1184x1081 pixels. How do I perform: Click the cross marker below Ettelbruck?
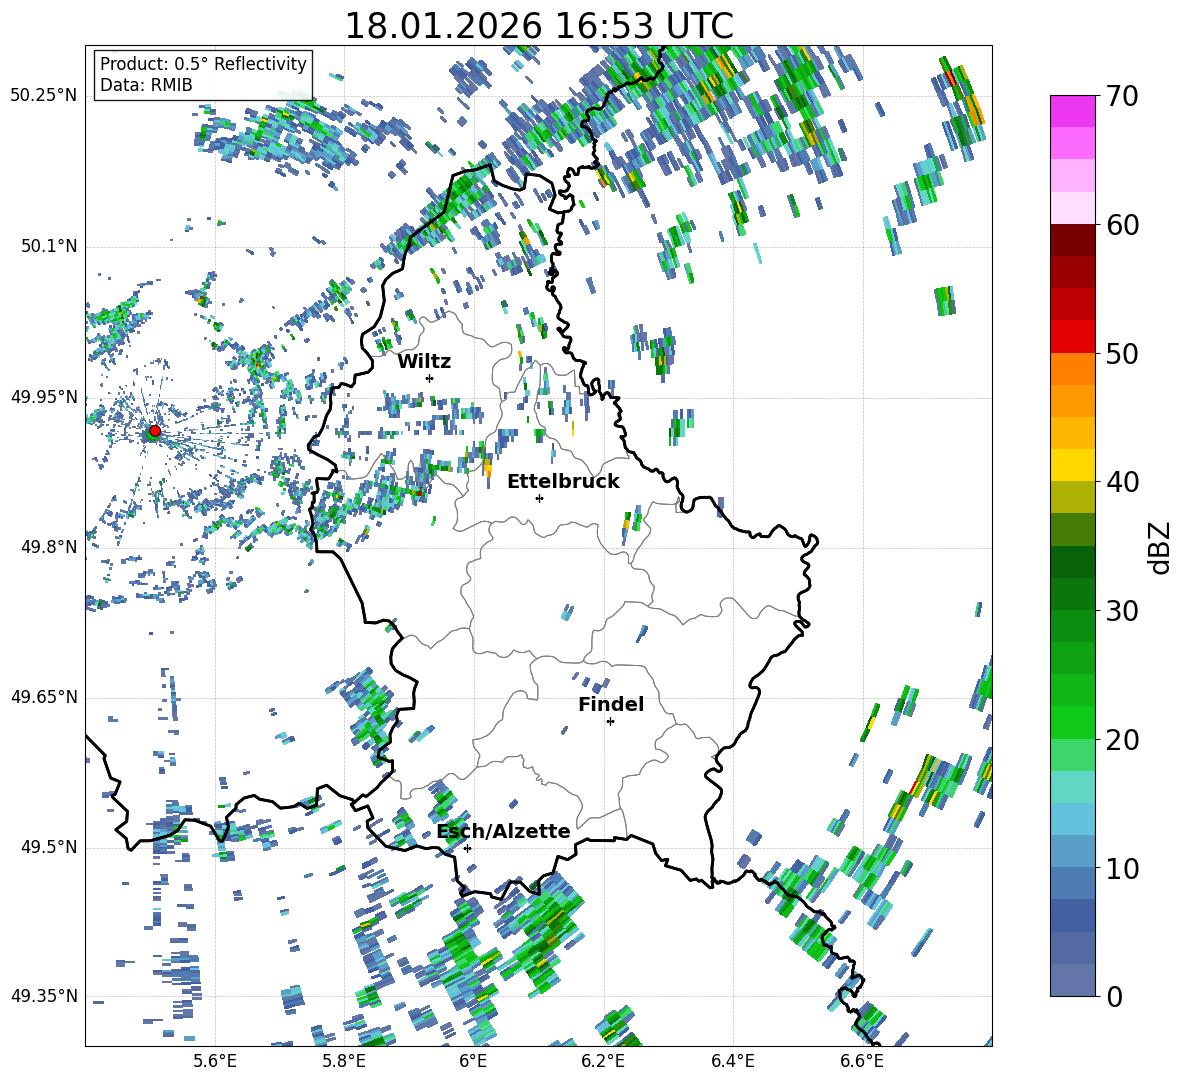tap(539, 498)
